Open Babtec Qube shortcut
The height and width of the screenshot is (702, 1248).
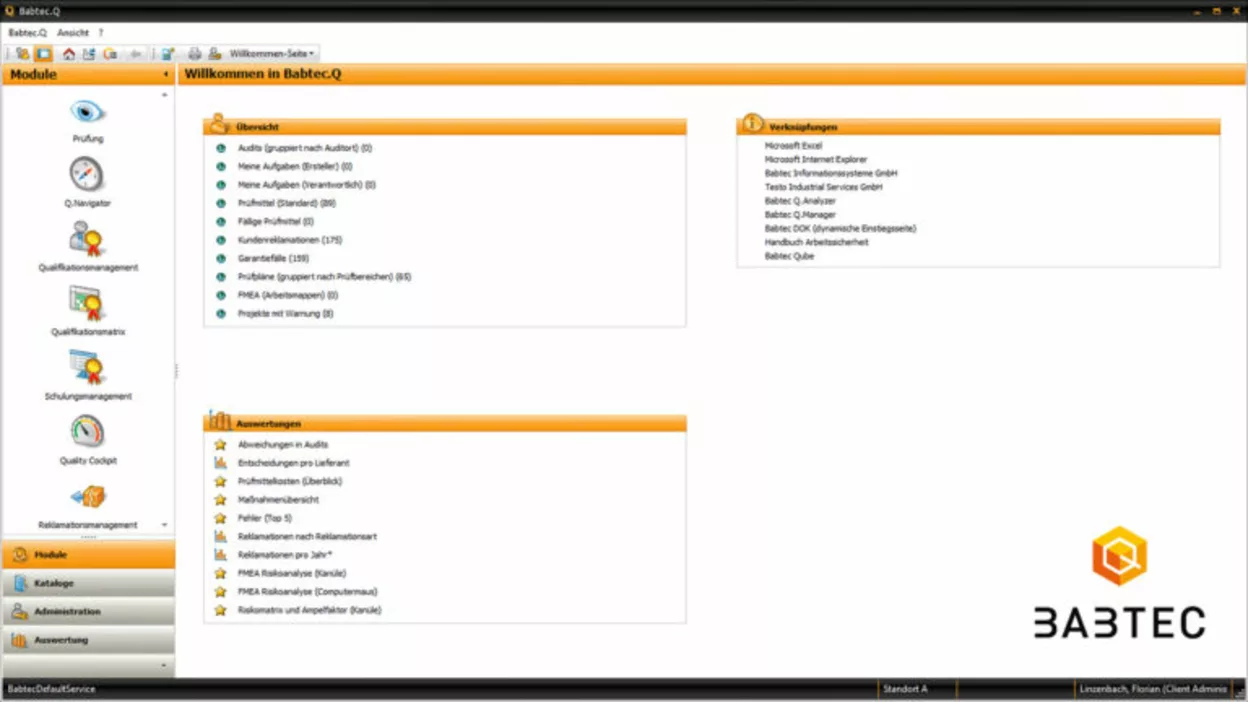click(x=790, y=256)
